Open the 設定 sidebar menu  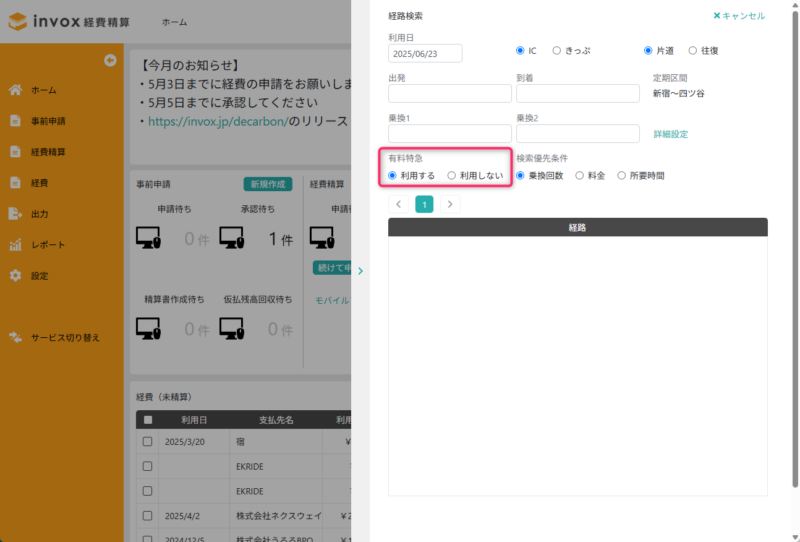point(40,276)
